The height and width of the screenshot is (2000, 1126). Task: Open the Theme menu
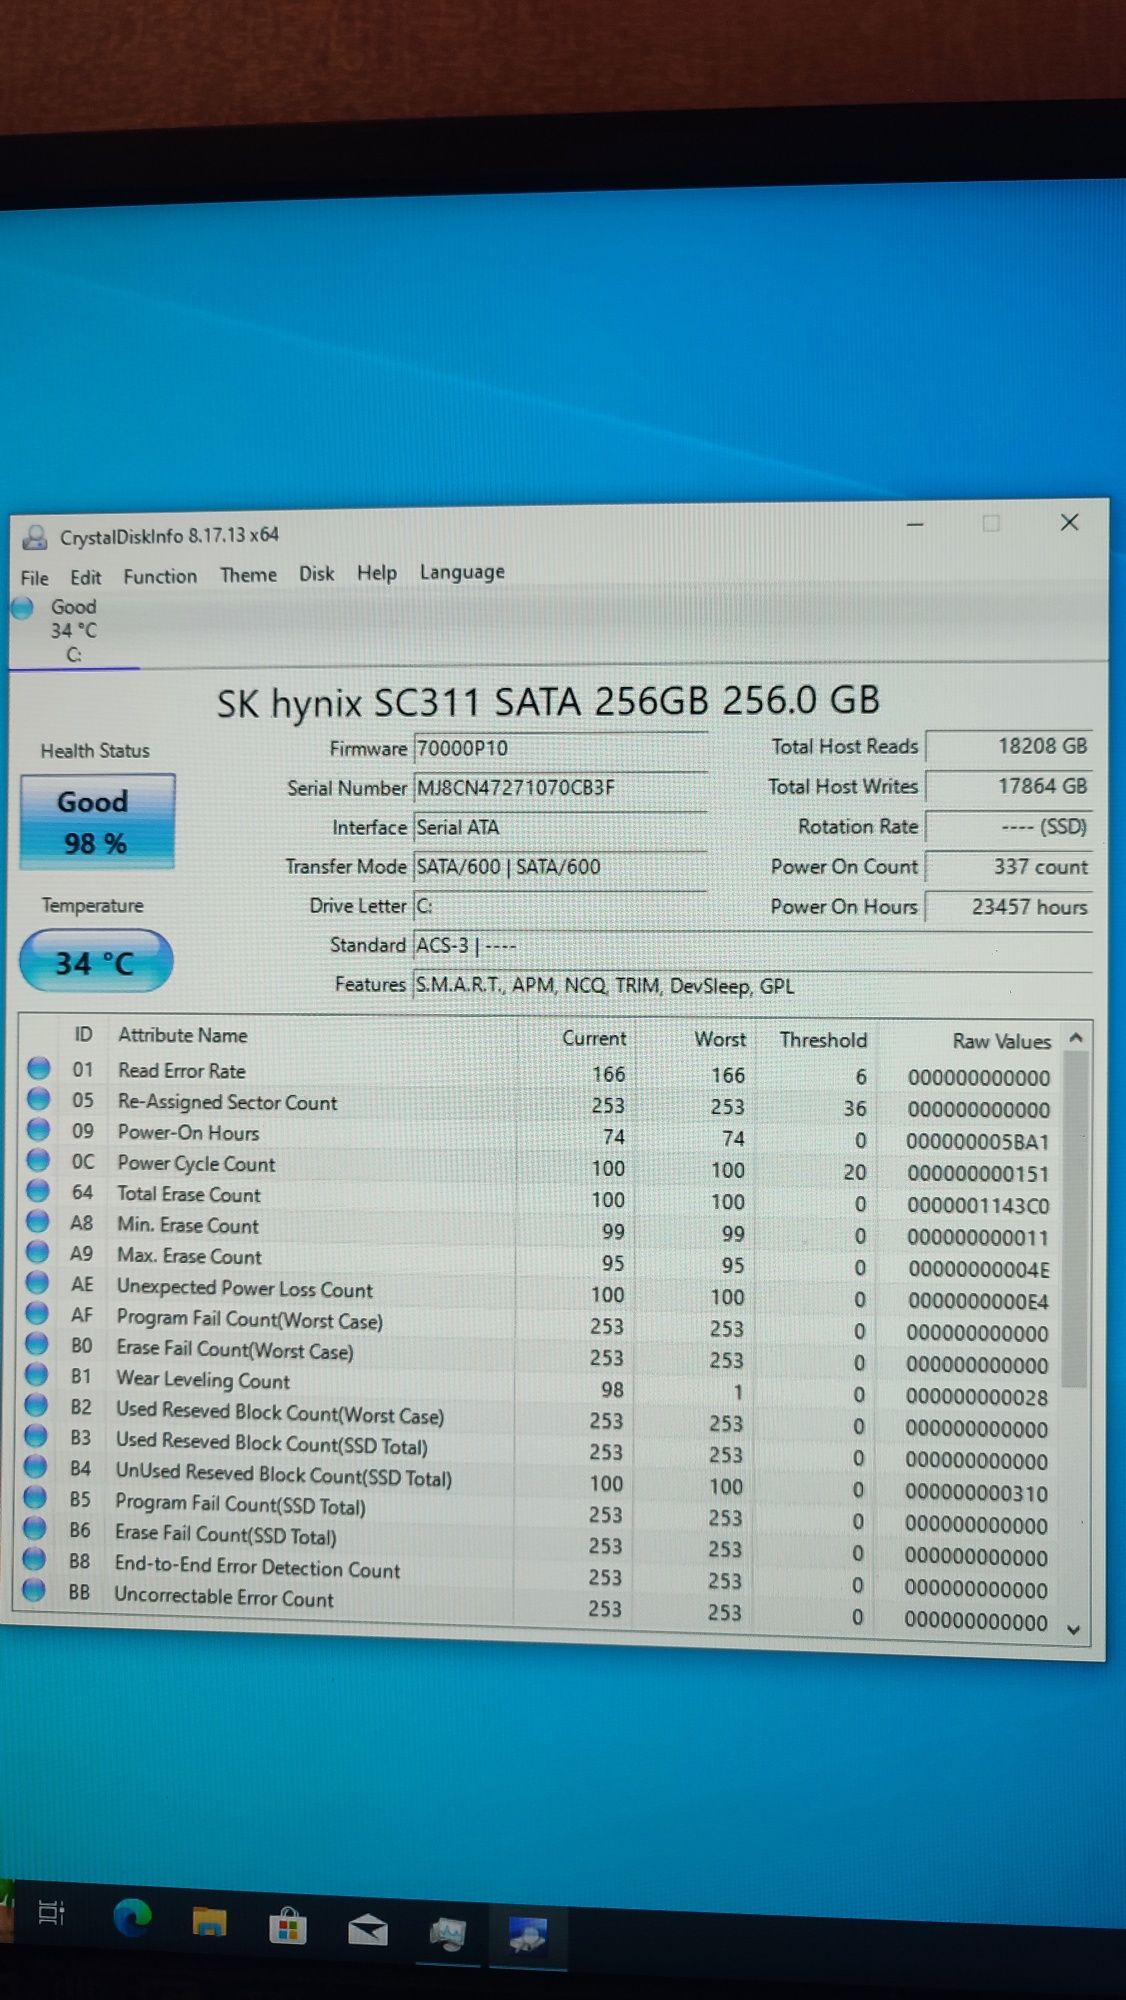[248, 575]
